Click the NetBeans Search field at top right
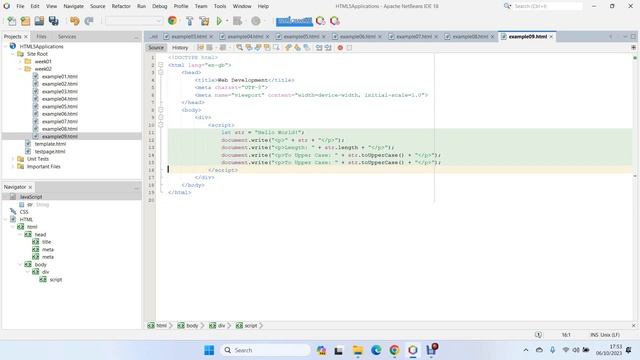Screen dimensions: 640x360 coord(548,6)
